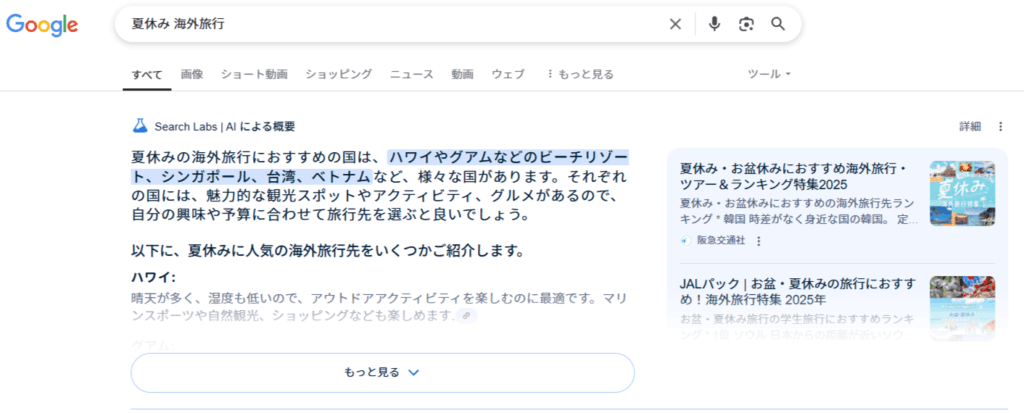Viewport: 1024px width, 413px height.
Task: Click the 阪急交通社 source name
Action: [x=721, y=240]
